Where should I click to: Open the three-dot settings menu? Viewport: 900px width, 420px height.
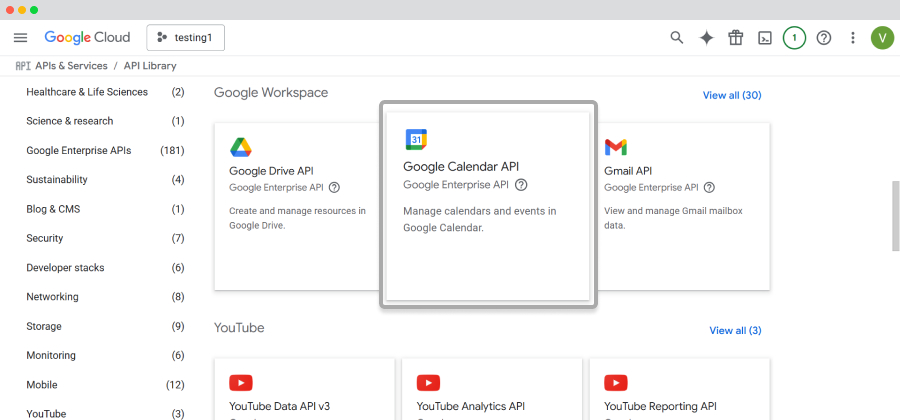coord(853,38)
